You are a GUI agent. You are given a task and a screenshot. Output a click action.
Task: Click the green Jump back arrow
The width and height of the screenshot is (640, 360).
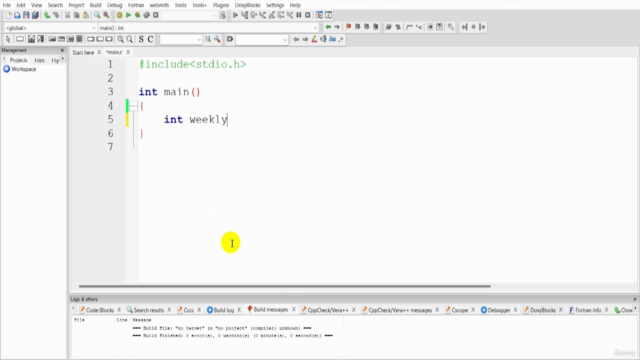(x=328, y=27)
